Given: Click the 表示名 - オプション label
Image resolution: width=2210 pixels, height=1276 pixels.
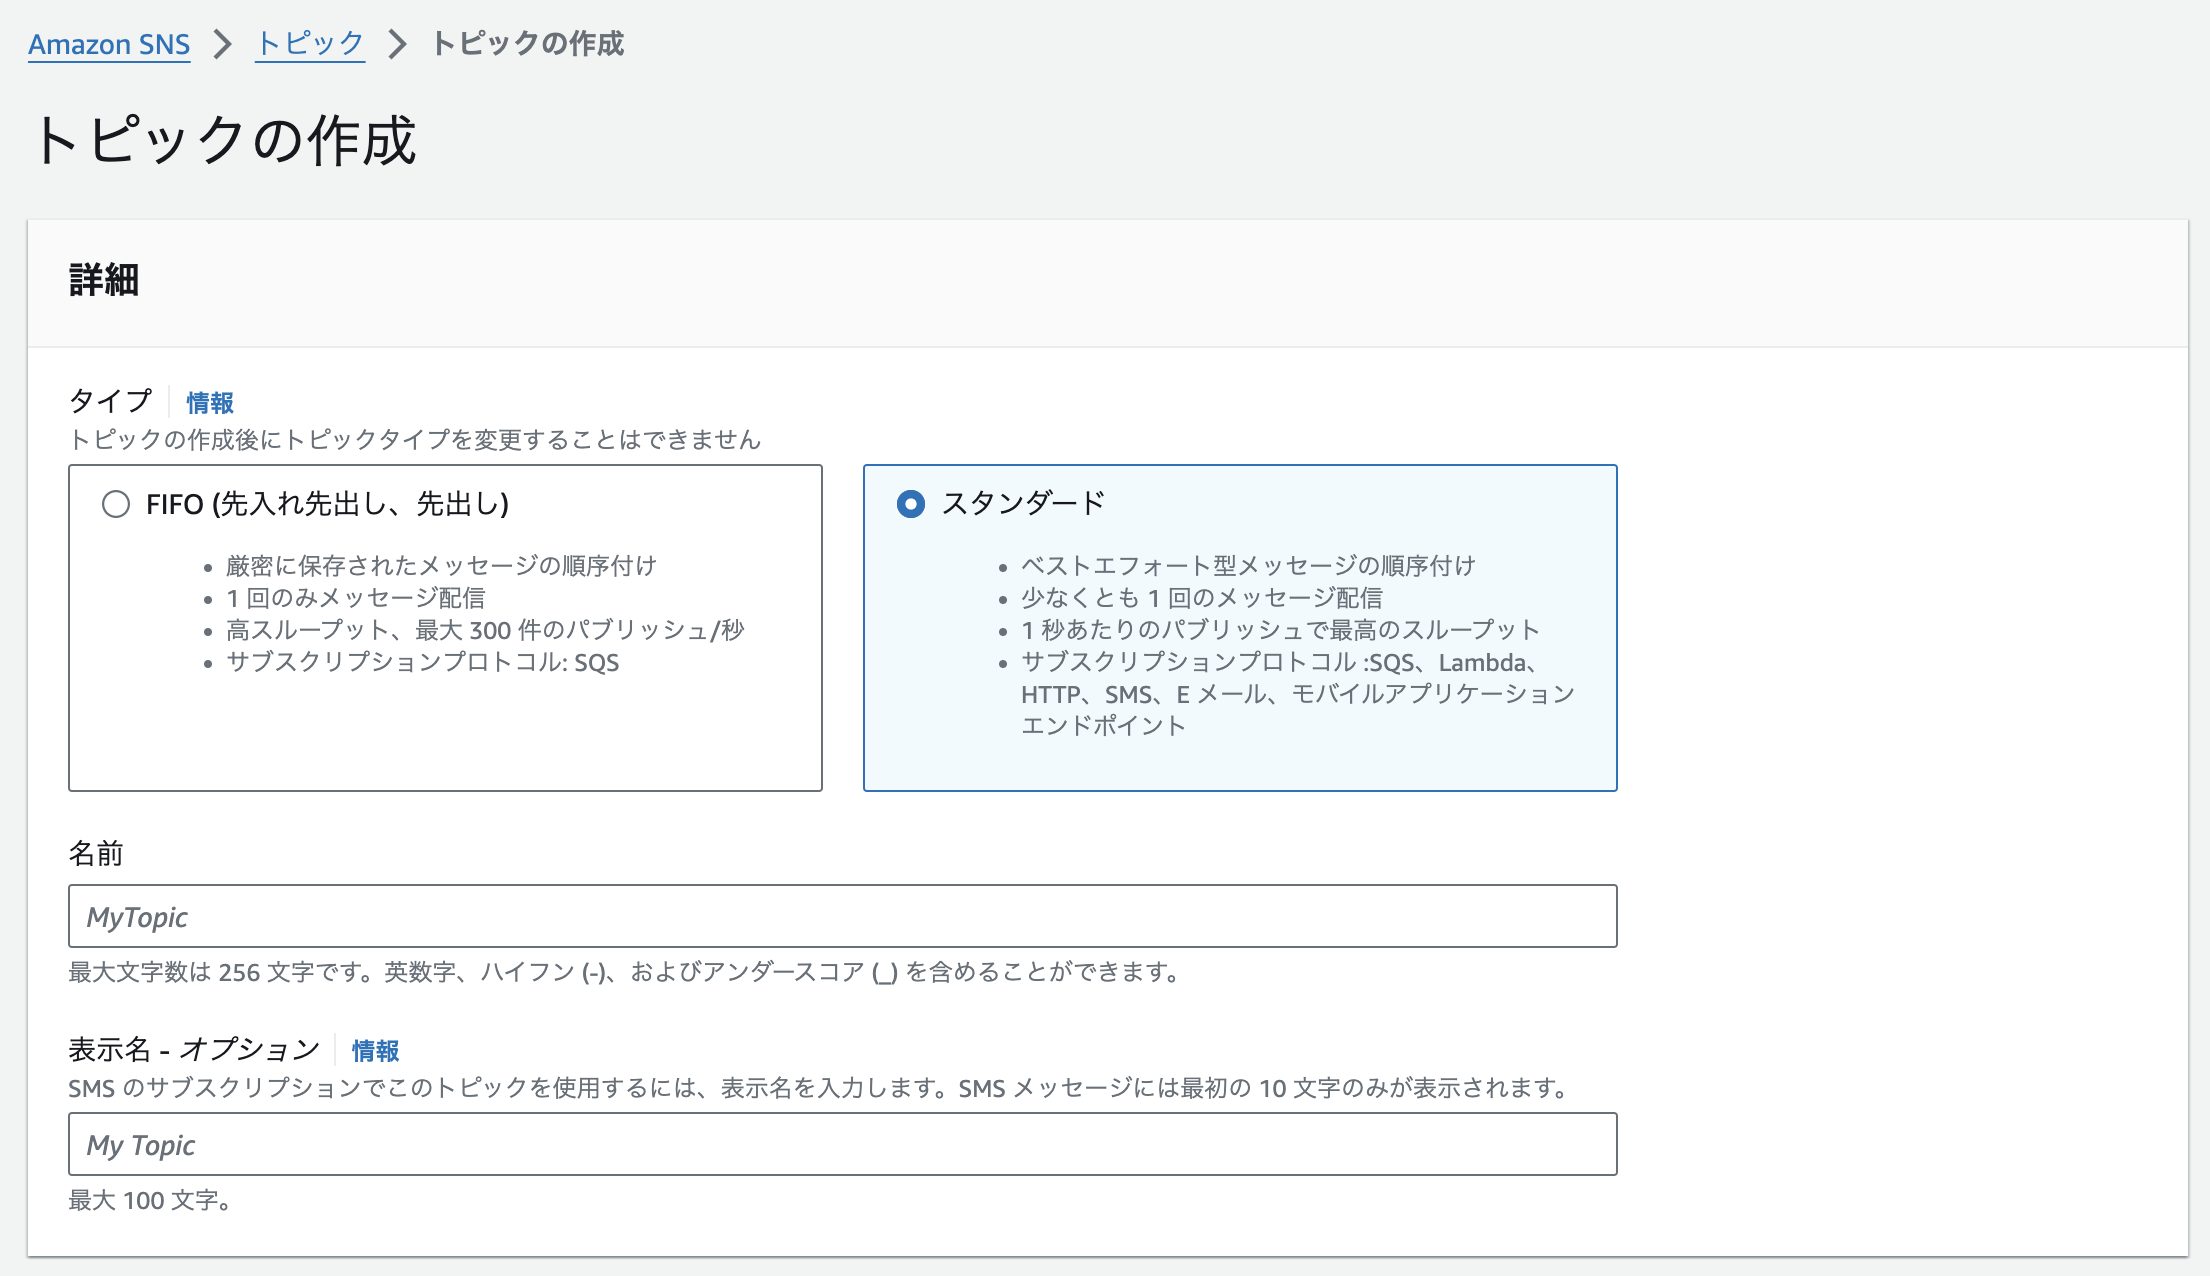Looking at the screenshot, I should pyautogui.click(x=194, y=1050).
